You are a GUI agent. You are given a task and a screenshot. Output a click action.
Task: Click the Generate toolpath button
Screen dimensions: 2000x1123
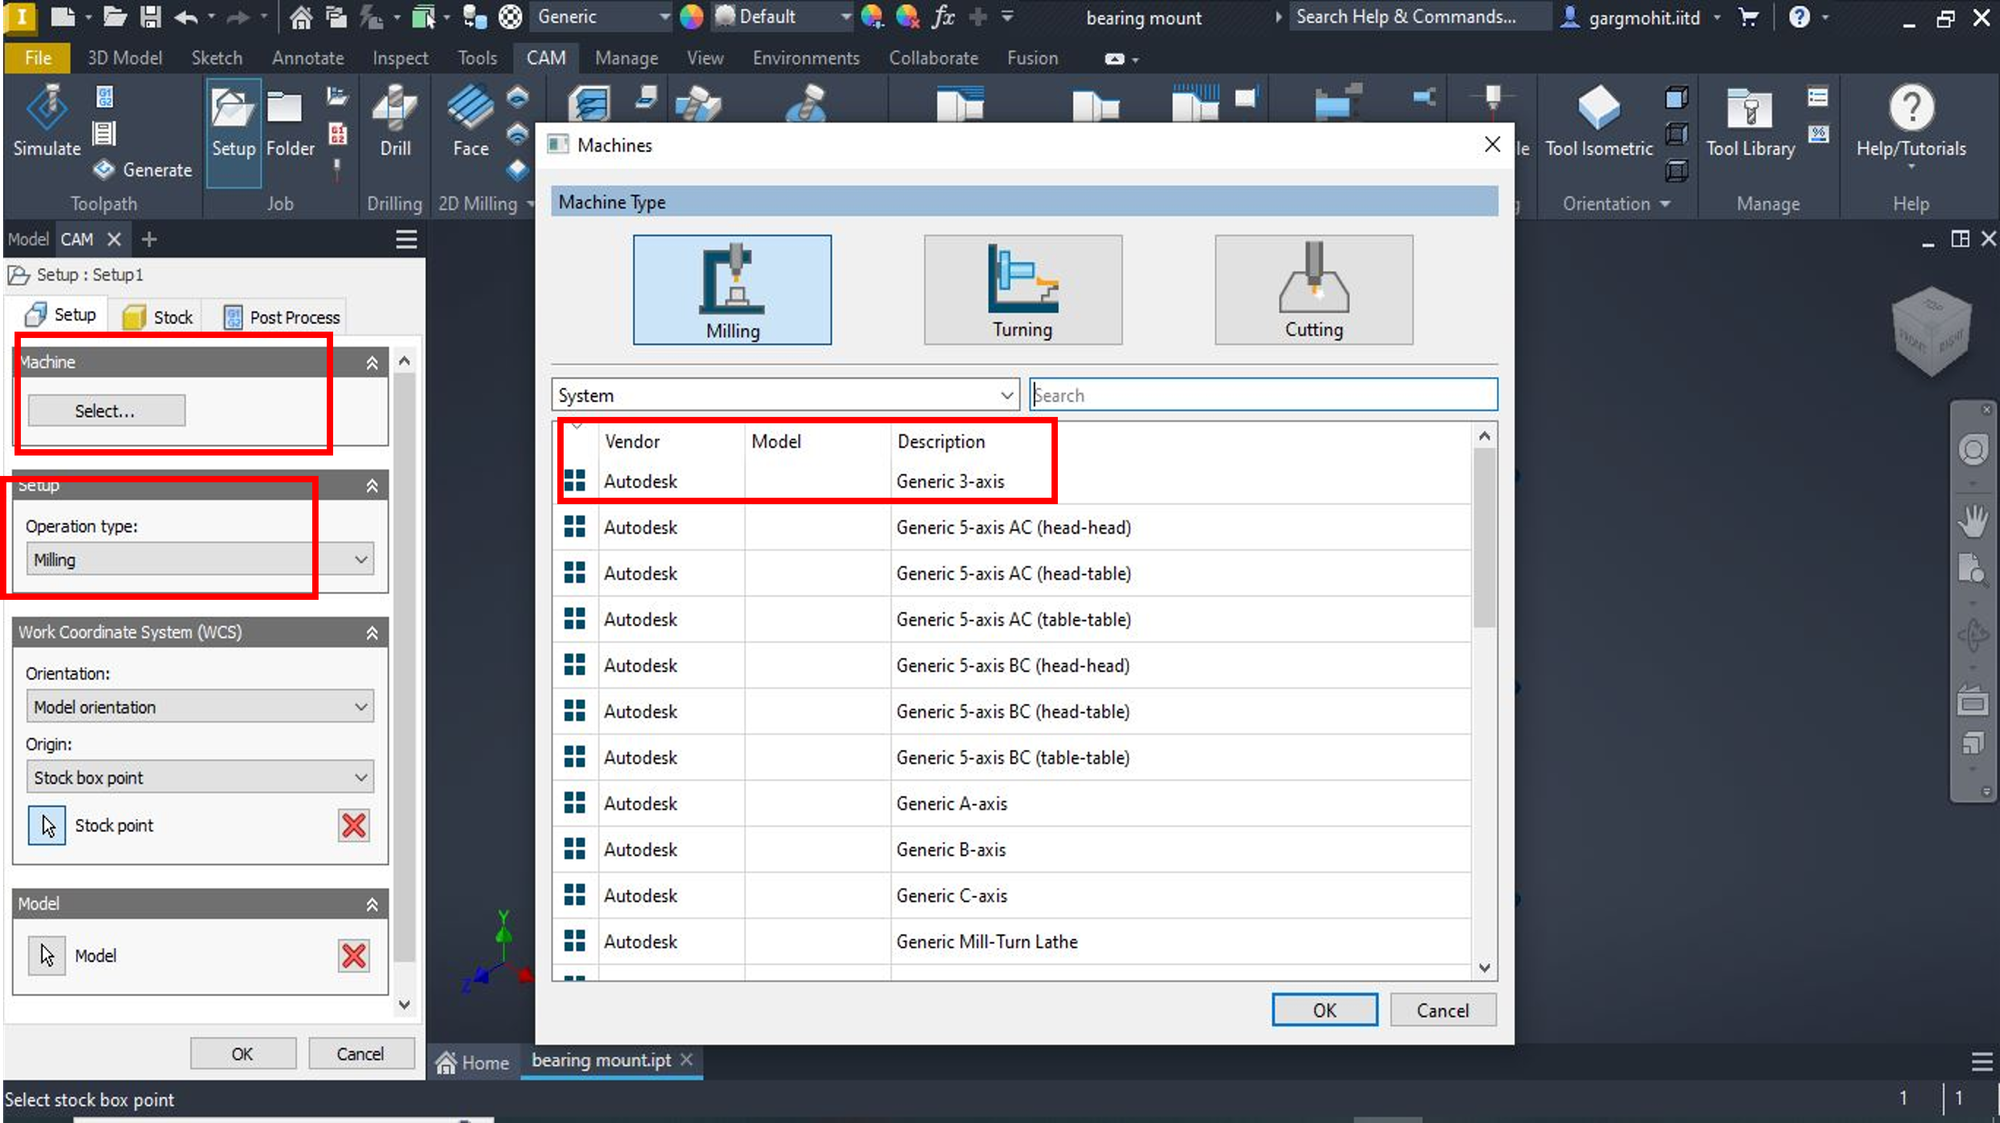(143, 170)
